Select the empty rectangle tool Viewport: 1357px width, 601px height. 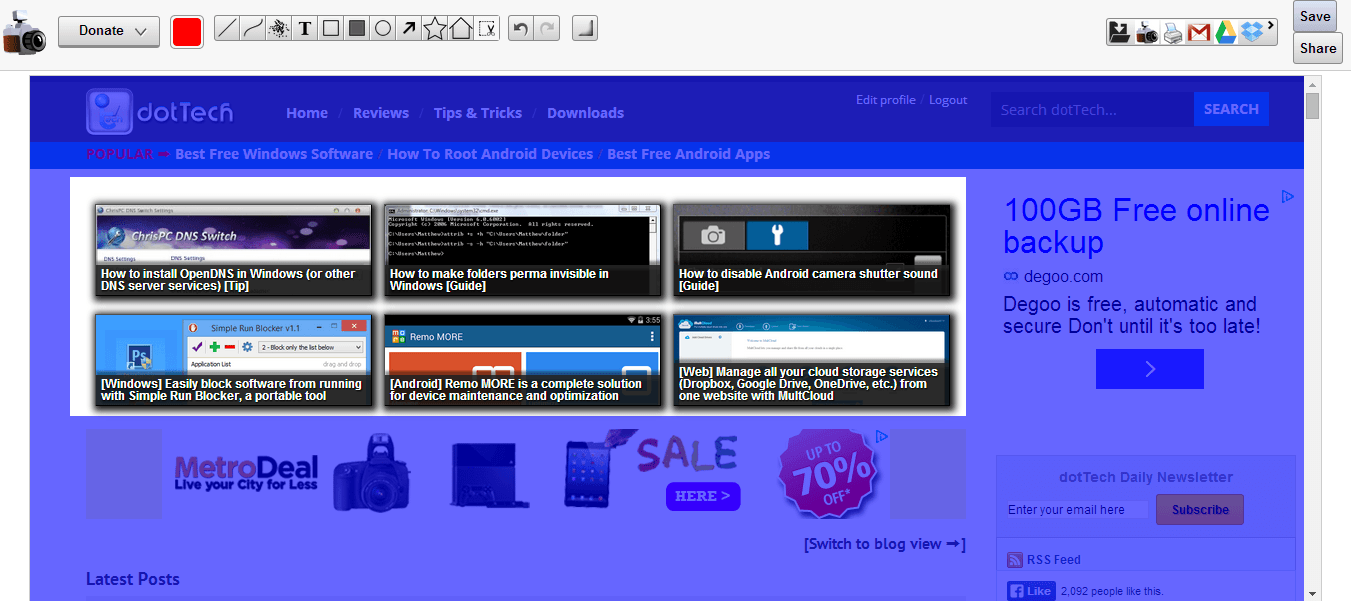pos(331,30)
